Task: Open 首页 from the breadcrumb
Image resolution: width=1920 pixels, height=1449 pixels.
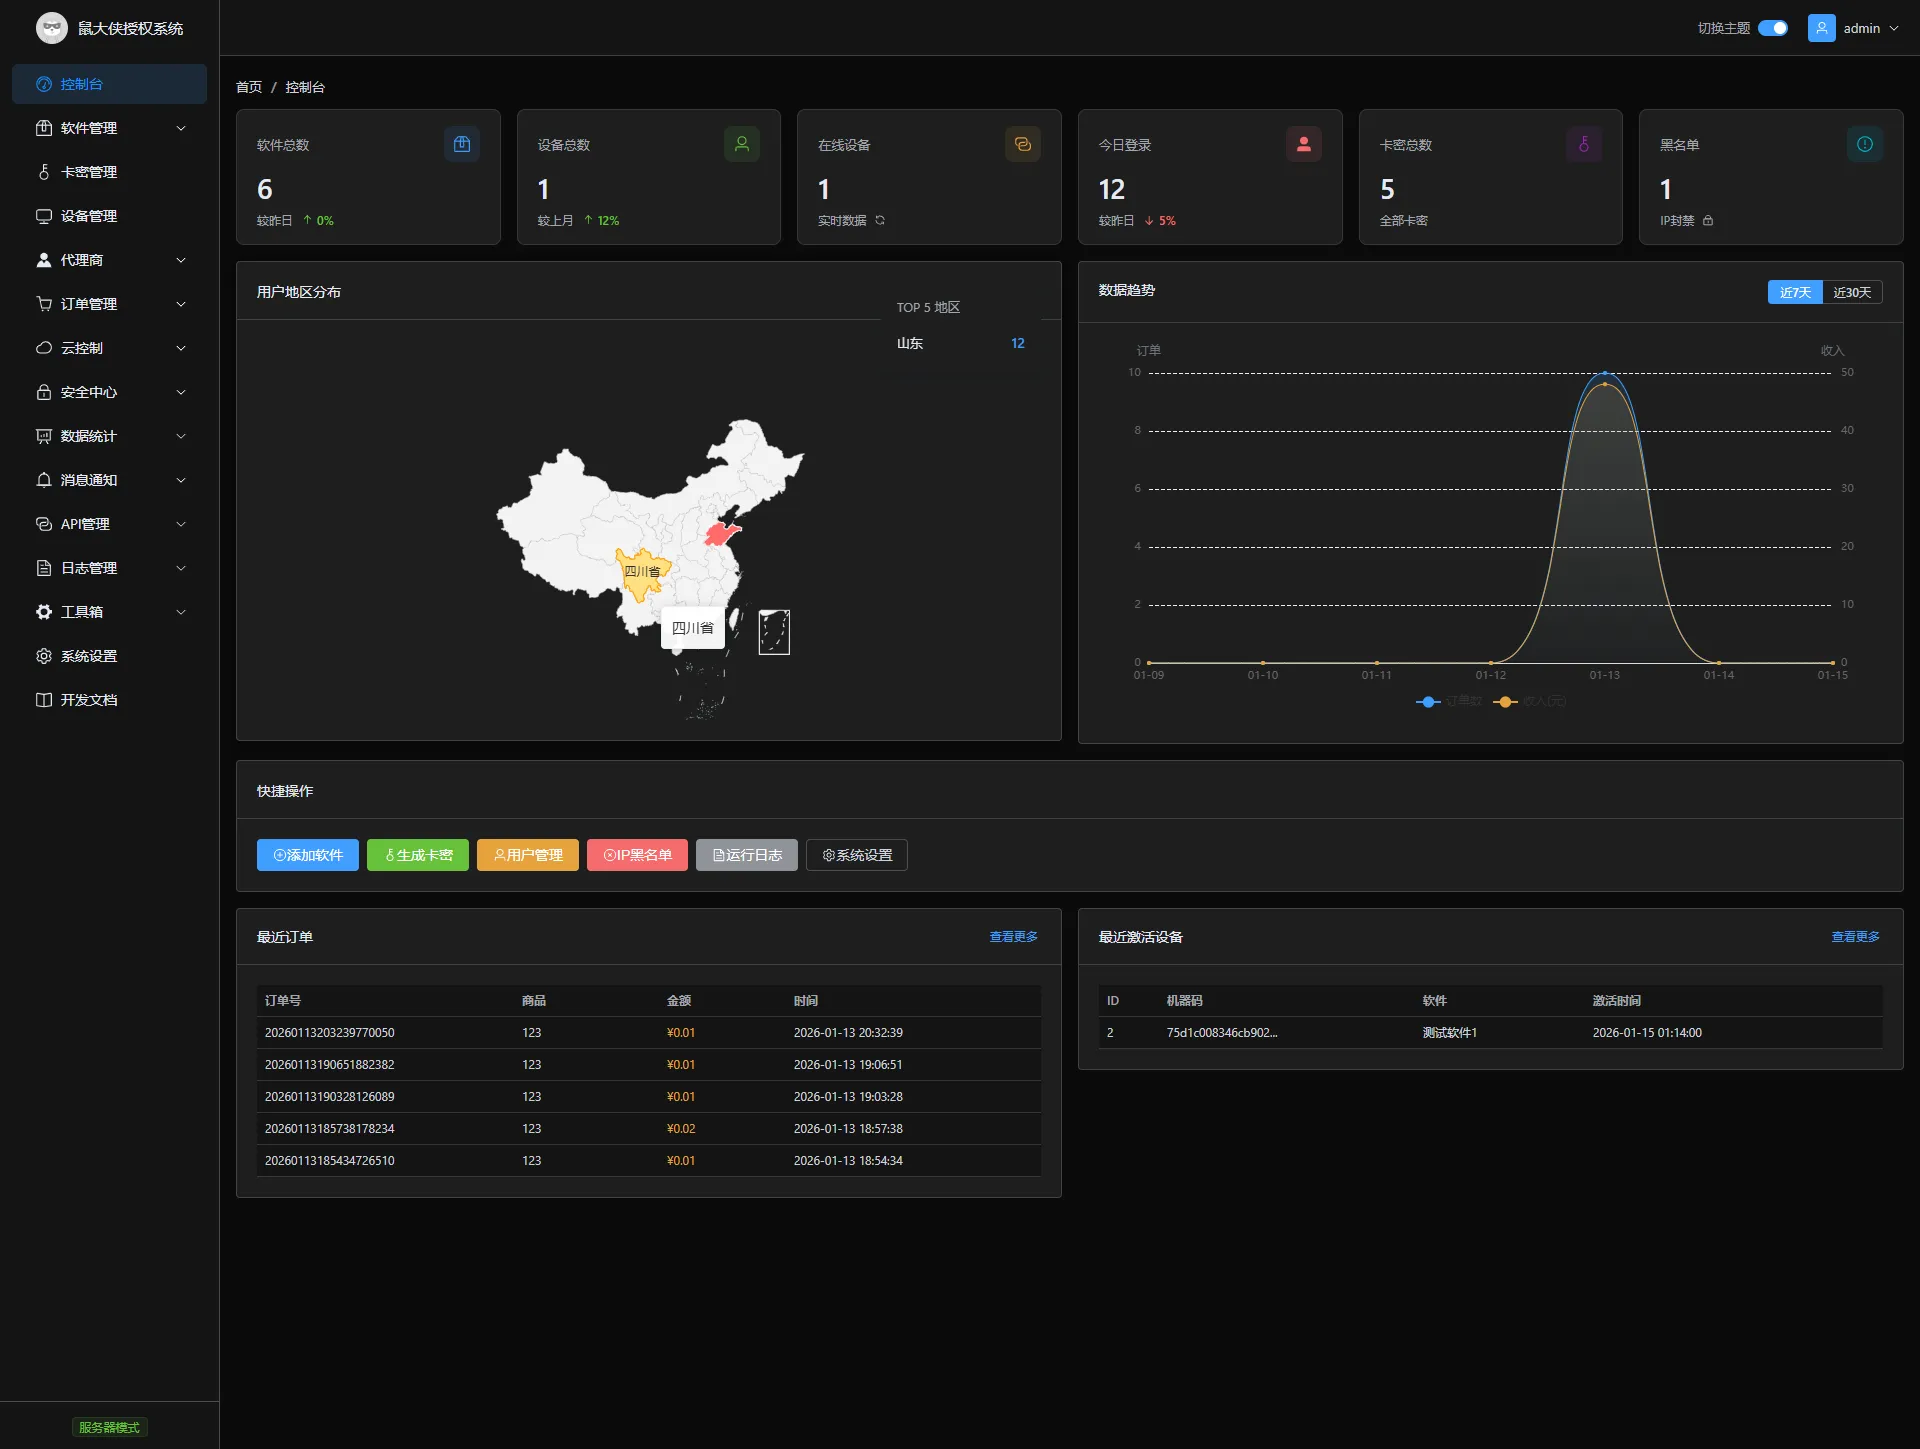Action: point(249,87)
